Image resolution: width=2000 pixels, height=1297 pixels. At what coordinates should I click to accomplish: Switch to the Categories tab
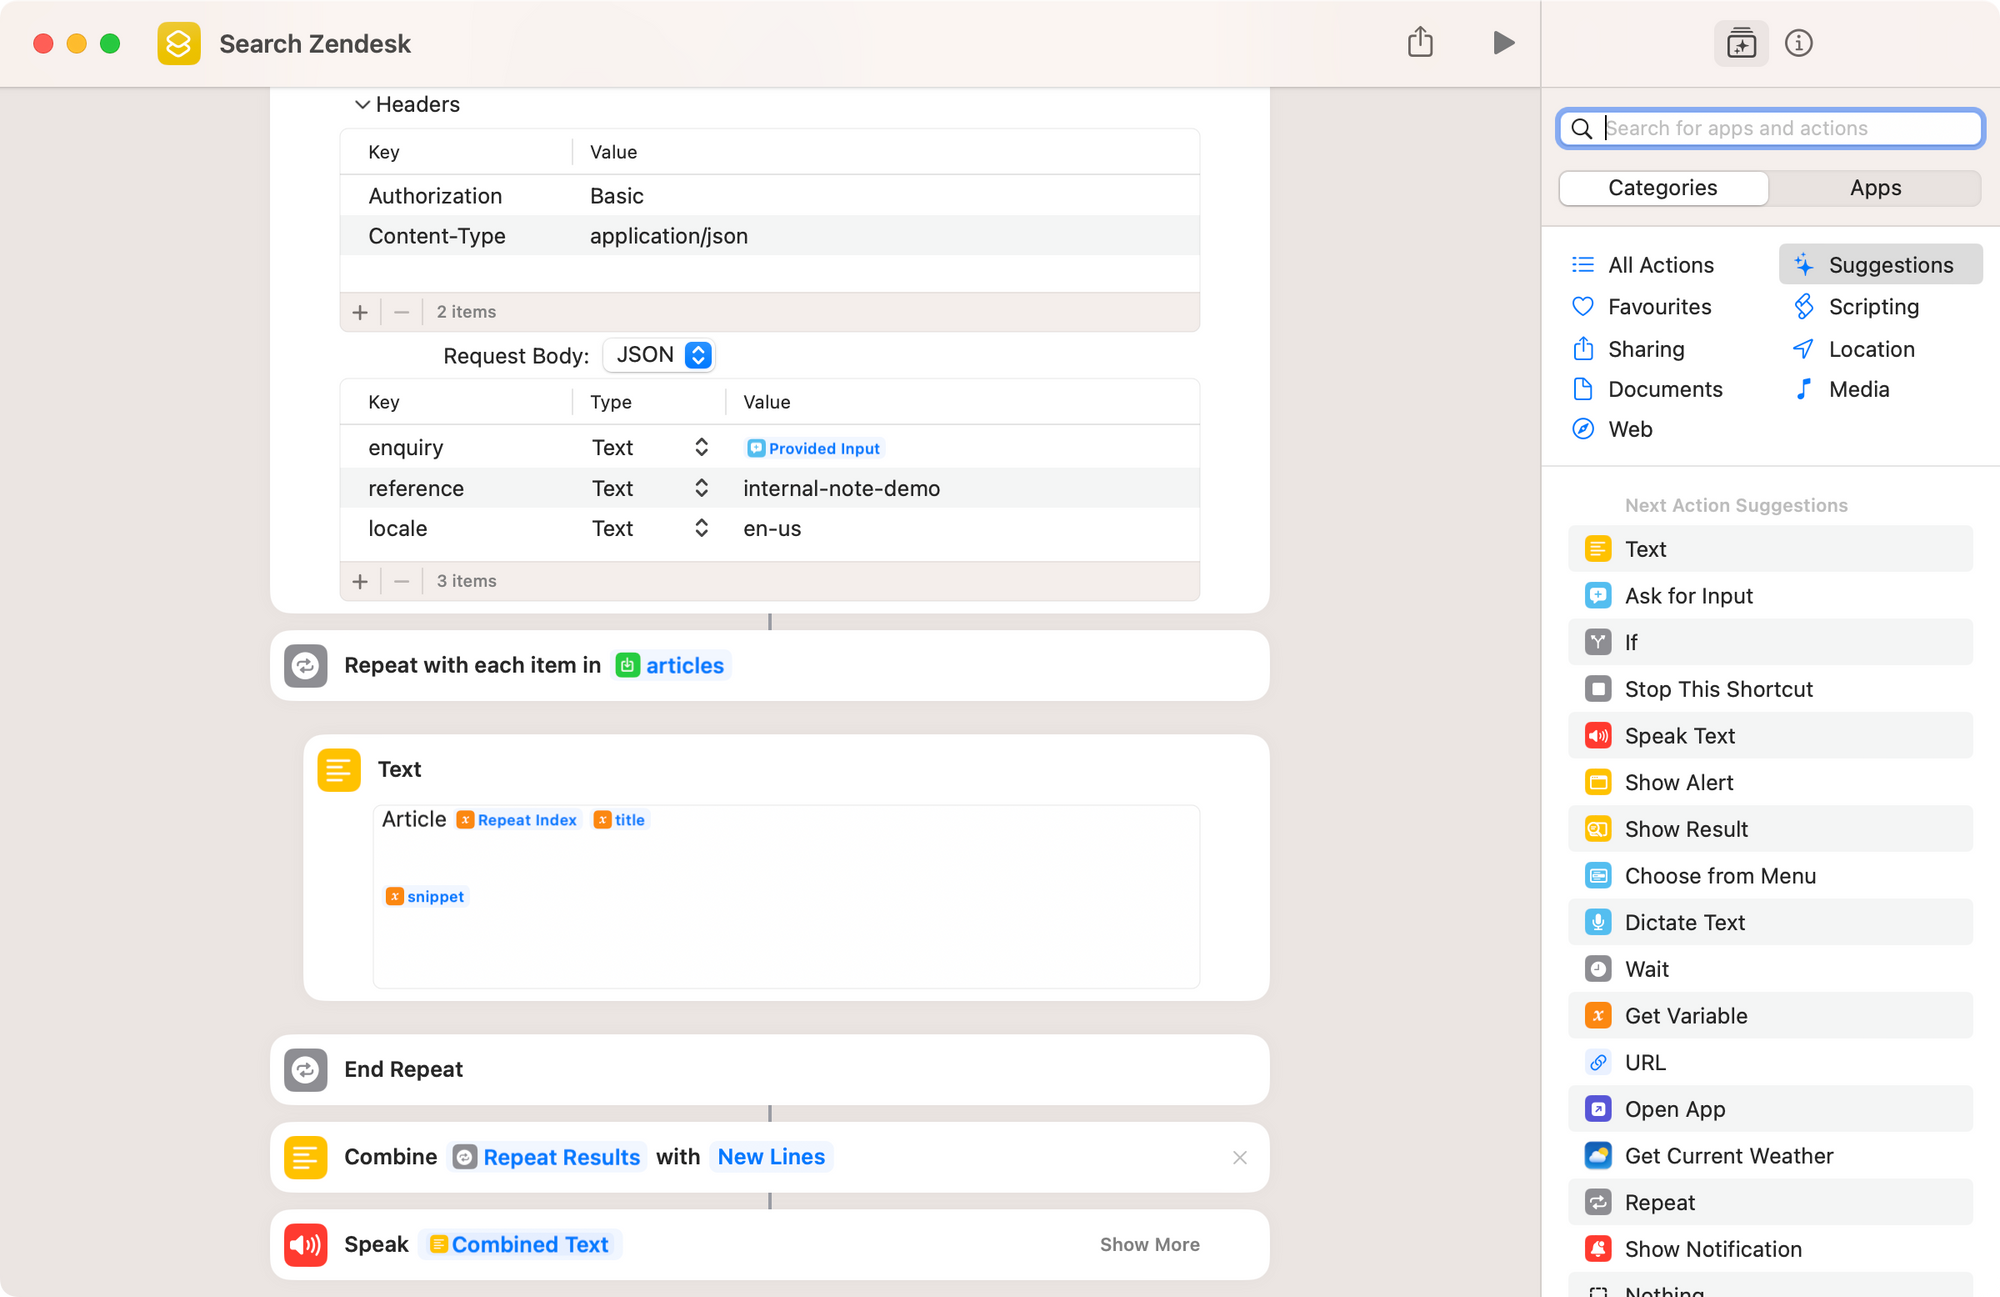(1662, 188)
